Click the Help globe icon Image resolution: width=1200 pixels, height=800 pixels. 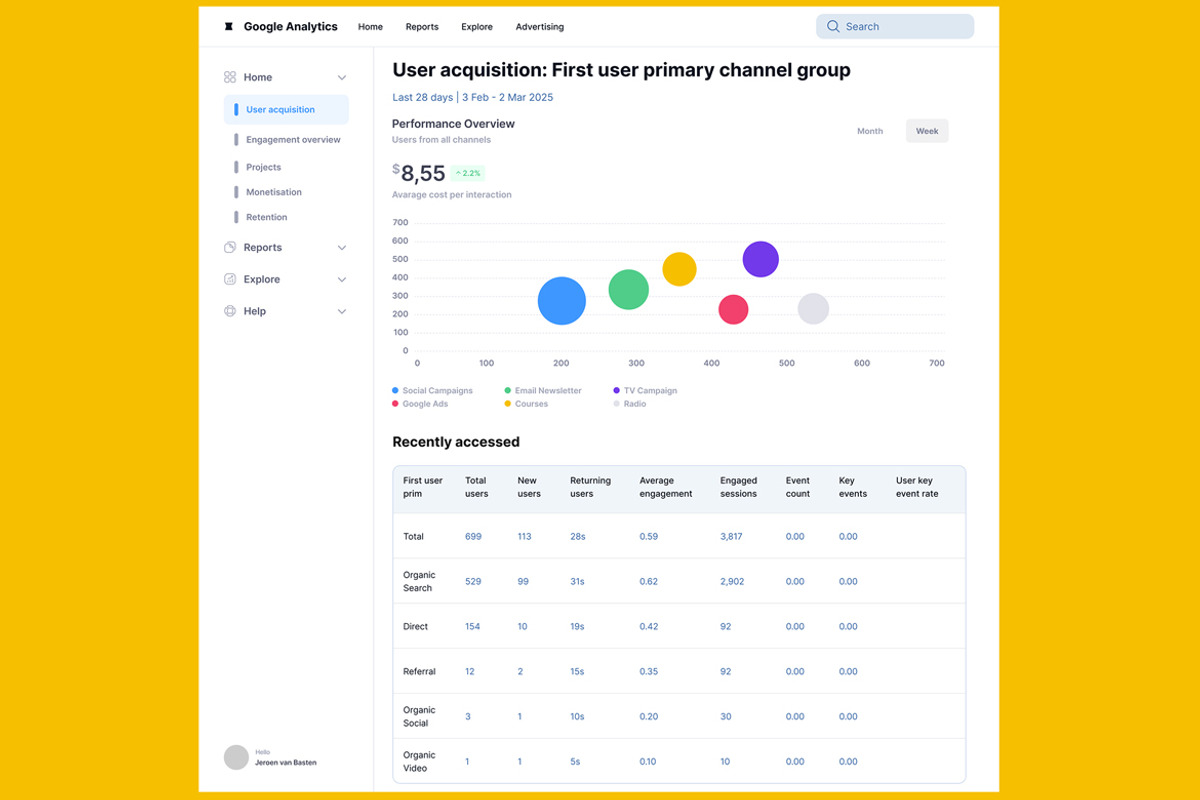tap(230, 311)
